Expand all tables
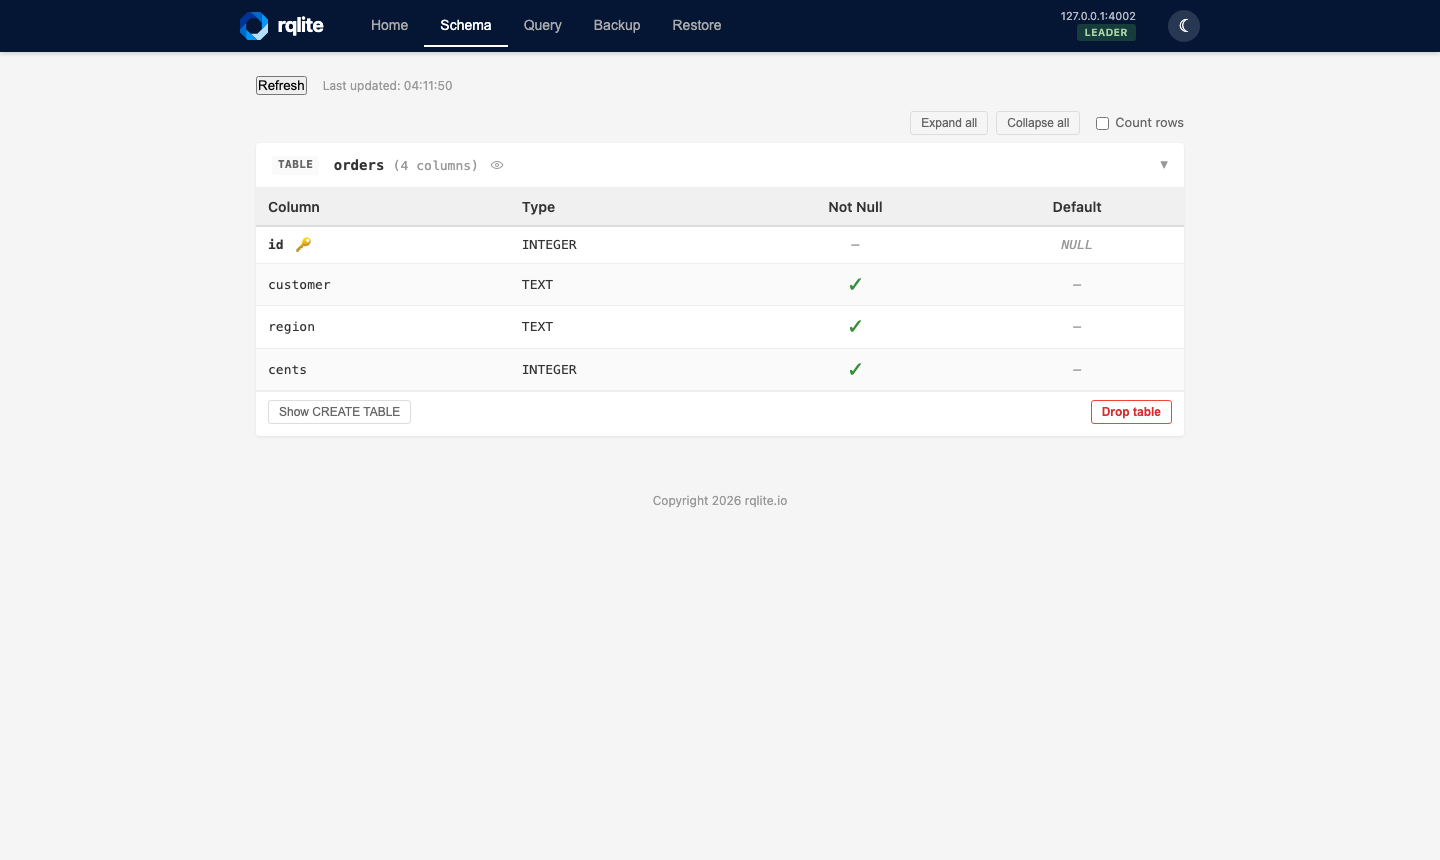 949,123
